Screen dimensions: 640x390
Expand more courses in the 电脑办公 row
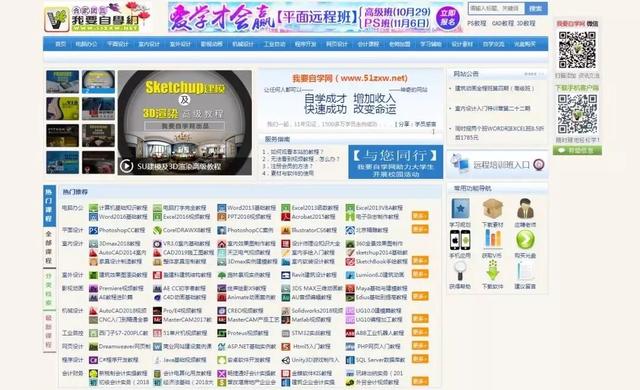coord(420,215)
